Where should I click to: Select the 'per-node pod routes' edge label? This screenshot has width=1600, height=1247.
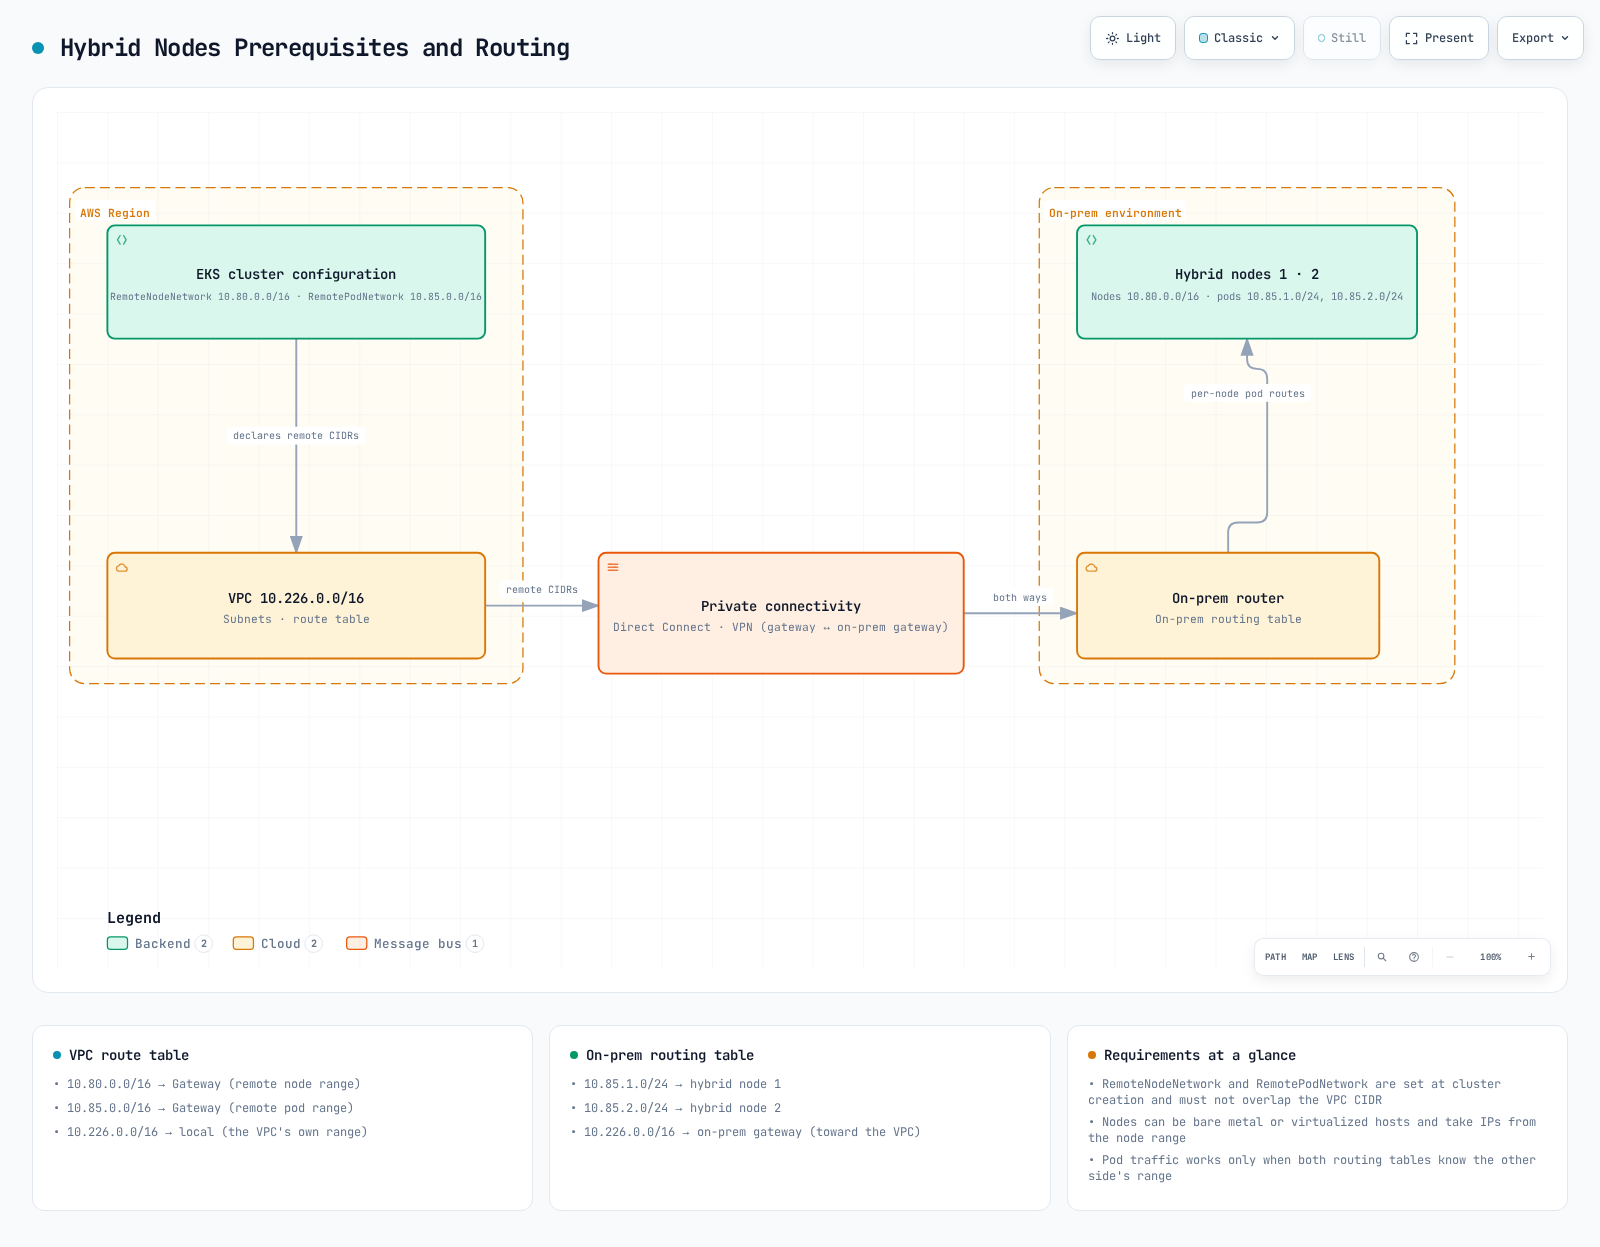[1248, 393]
